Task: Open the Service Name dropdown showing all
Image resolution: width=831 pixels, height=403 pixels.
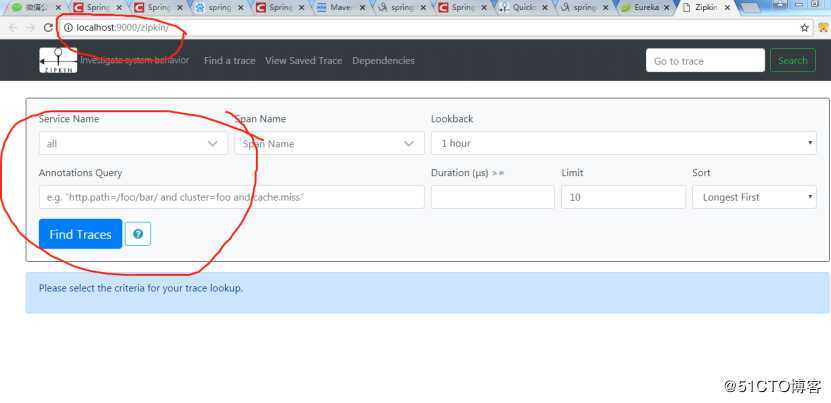Action: (133, 143)
